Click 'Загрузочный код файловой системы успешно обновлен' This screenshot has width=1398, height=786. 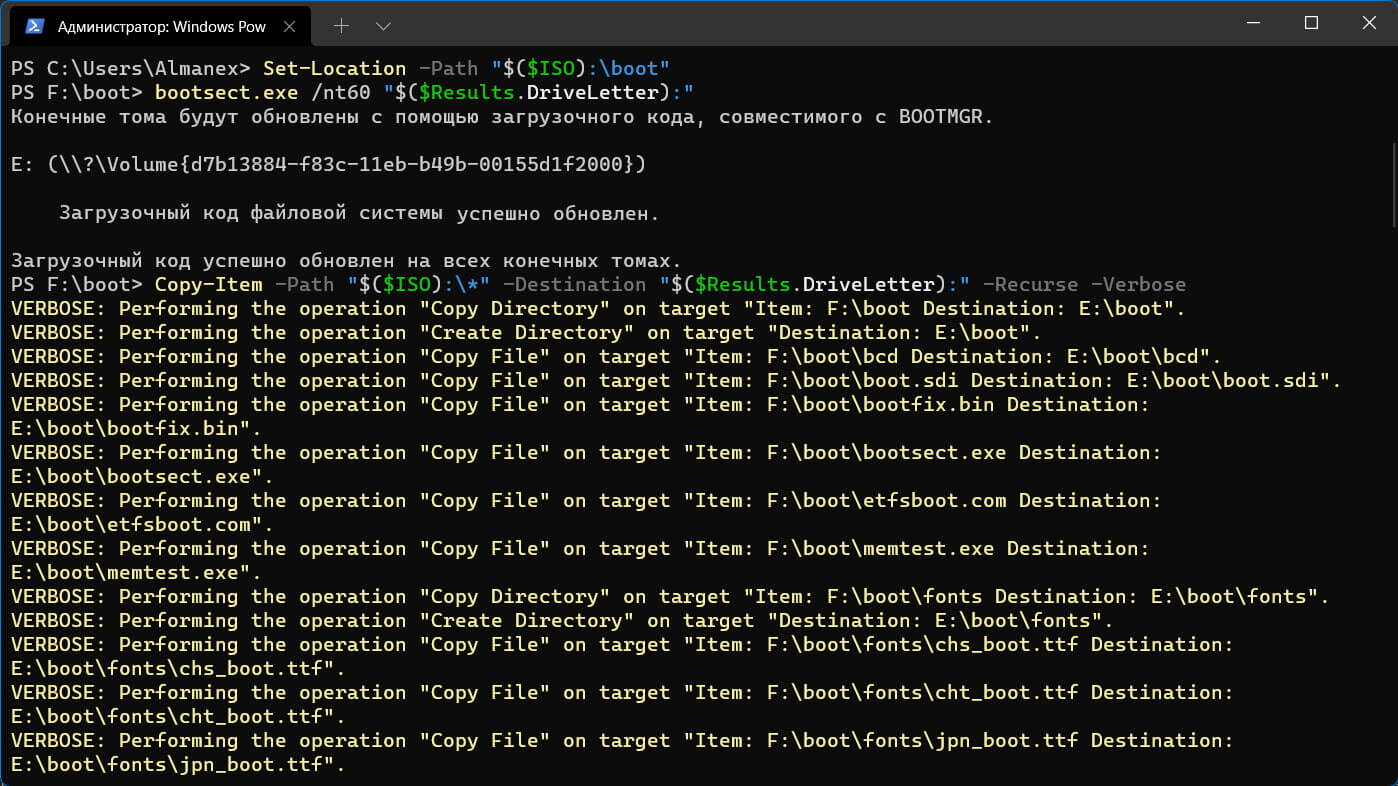pos(359,212)
